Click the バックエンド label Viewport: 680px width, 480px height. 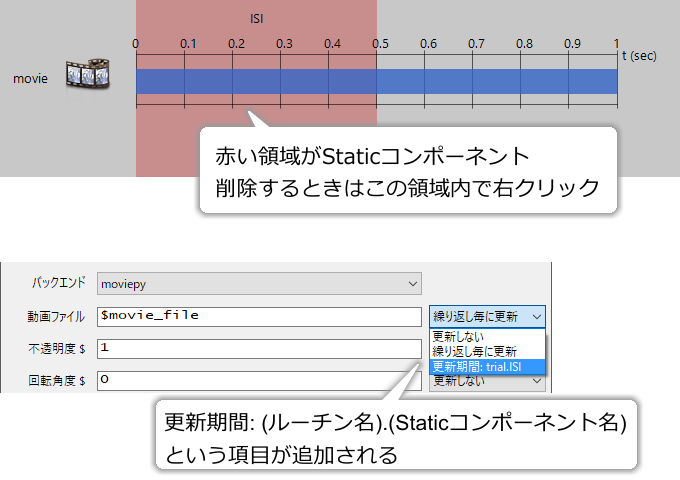coord(59,283)
